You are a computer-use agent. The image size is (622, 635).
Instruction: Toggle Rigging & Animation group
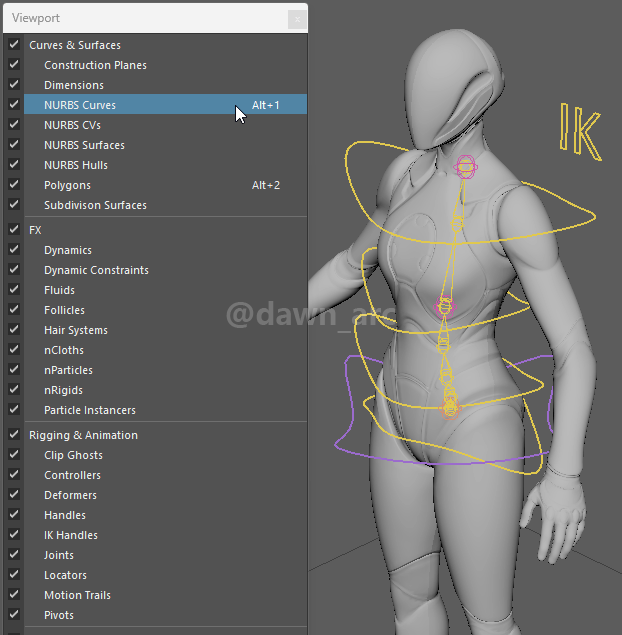coord(14,434)
